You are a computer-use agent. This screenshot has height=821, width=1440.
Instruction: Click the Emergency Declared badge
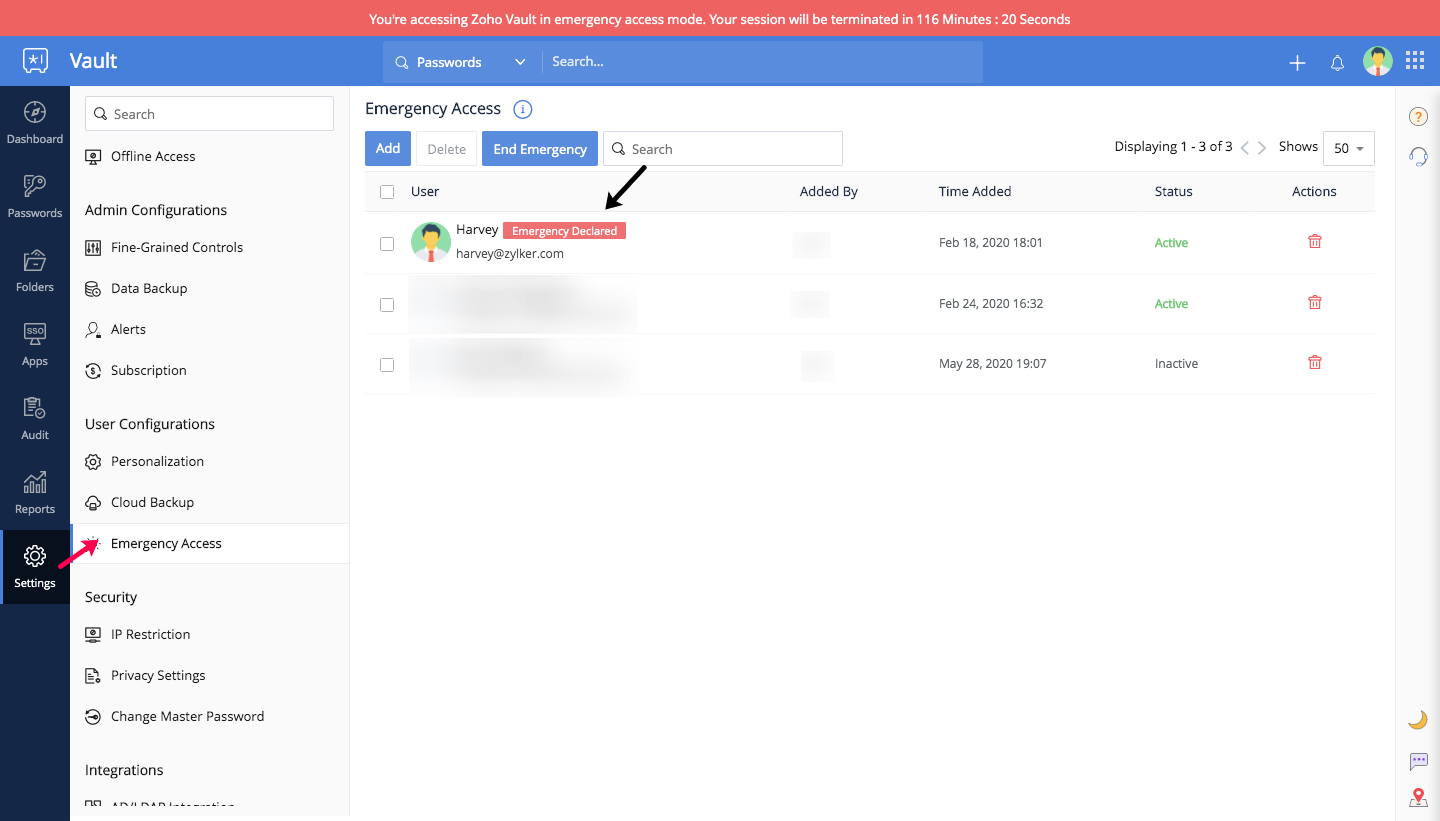[x=564, y=231]
